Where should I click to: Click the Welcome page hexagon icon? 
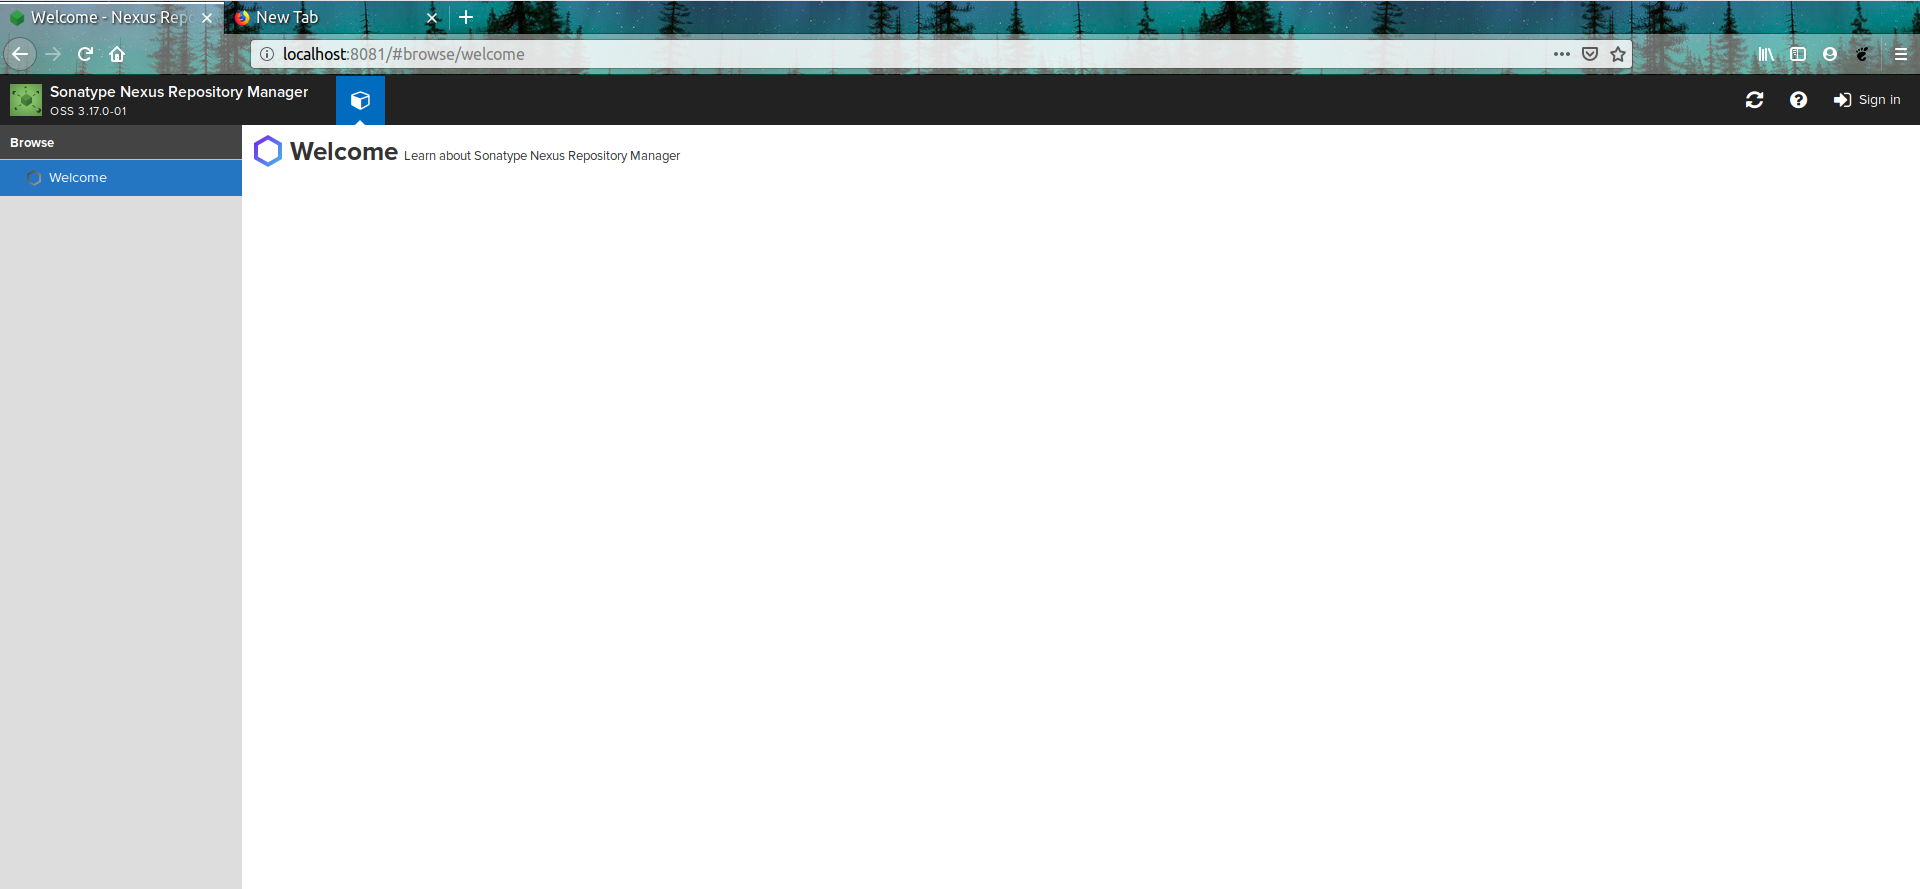268,151
